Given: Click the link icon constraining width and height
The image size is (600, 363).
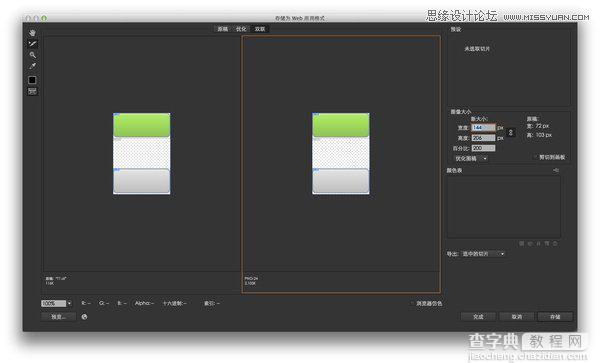Looking at the screenshot, I should (510, 132).
